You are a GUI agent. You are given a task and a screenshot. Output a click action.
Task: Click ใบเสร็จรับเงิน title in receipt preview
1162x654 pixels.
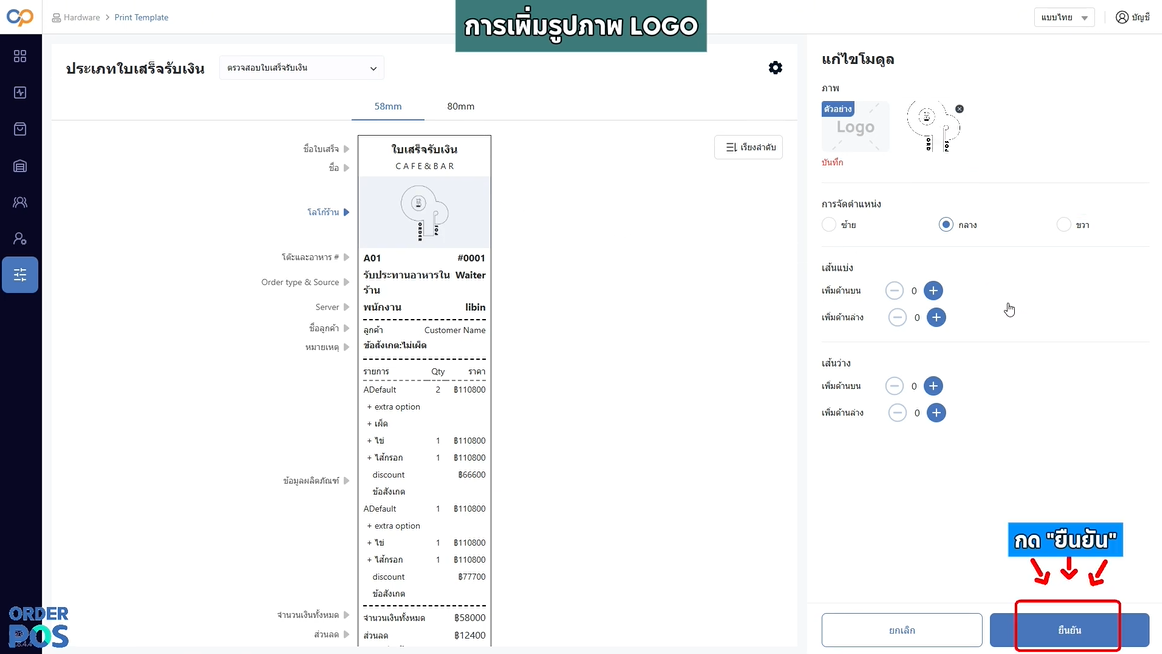point(424,150)
